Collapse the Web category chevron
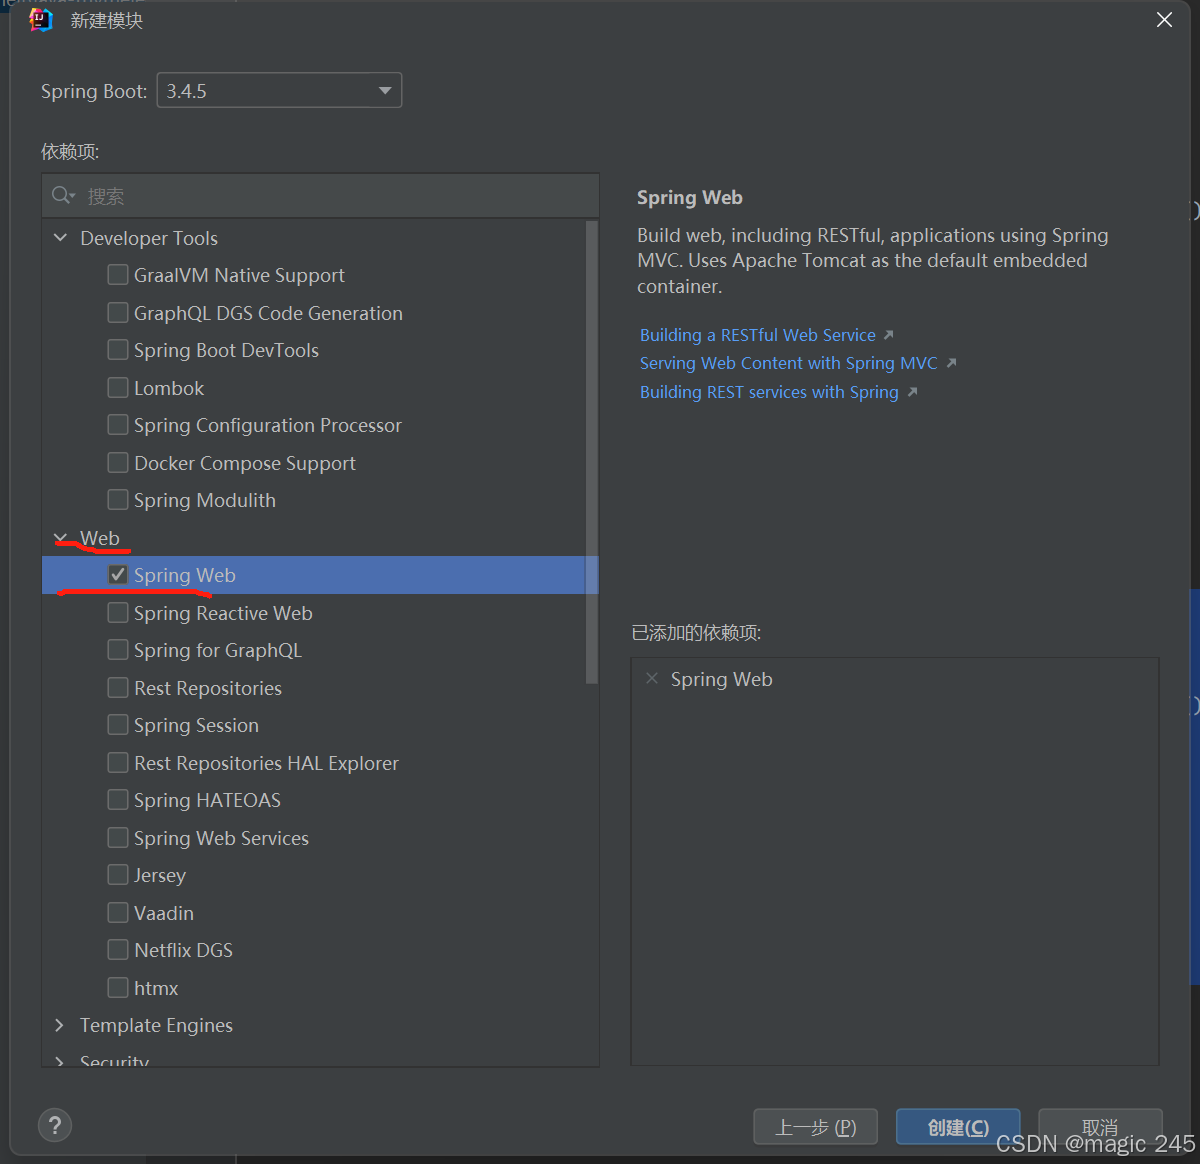The image size is (1200, 1164). coord(60,538)
